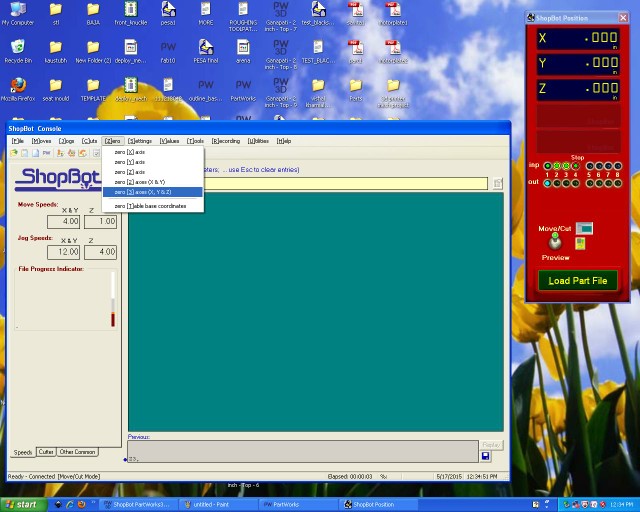Open the teal console window icon in ShopBot Position
640x512 pixels.
584,228
